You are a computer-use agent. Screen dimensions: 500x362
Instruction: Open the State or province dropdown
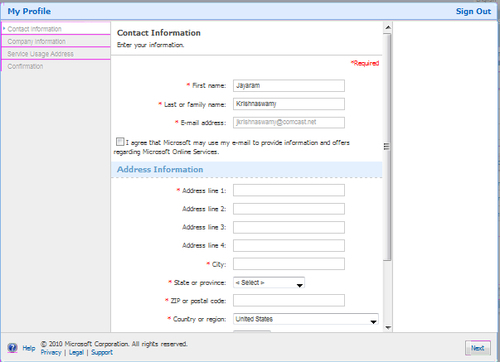point(269,283)
